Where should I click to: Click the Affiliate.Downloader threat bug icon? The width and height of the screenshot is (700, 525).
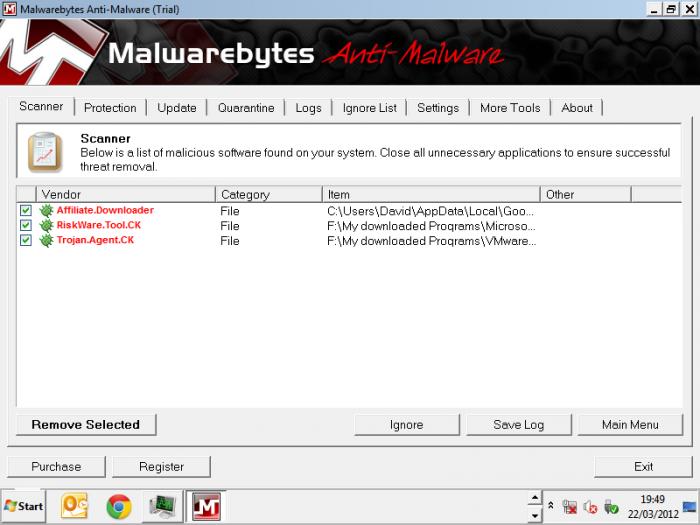point(46,211)
